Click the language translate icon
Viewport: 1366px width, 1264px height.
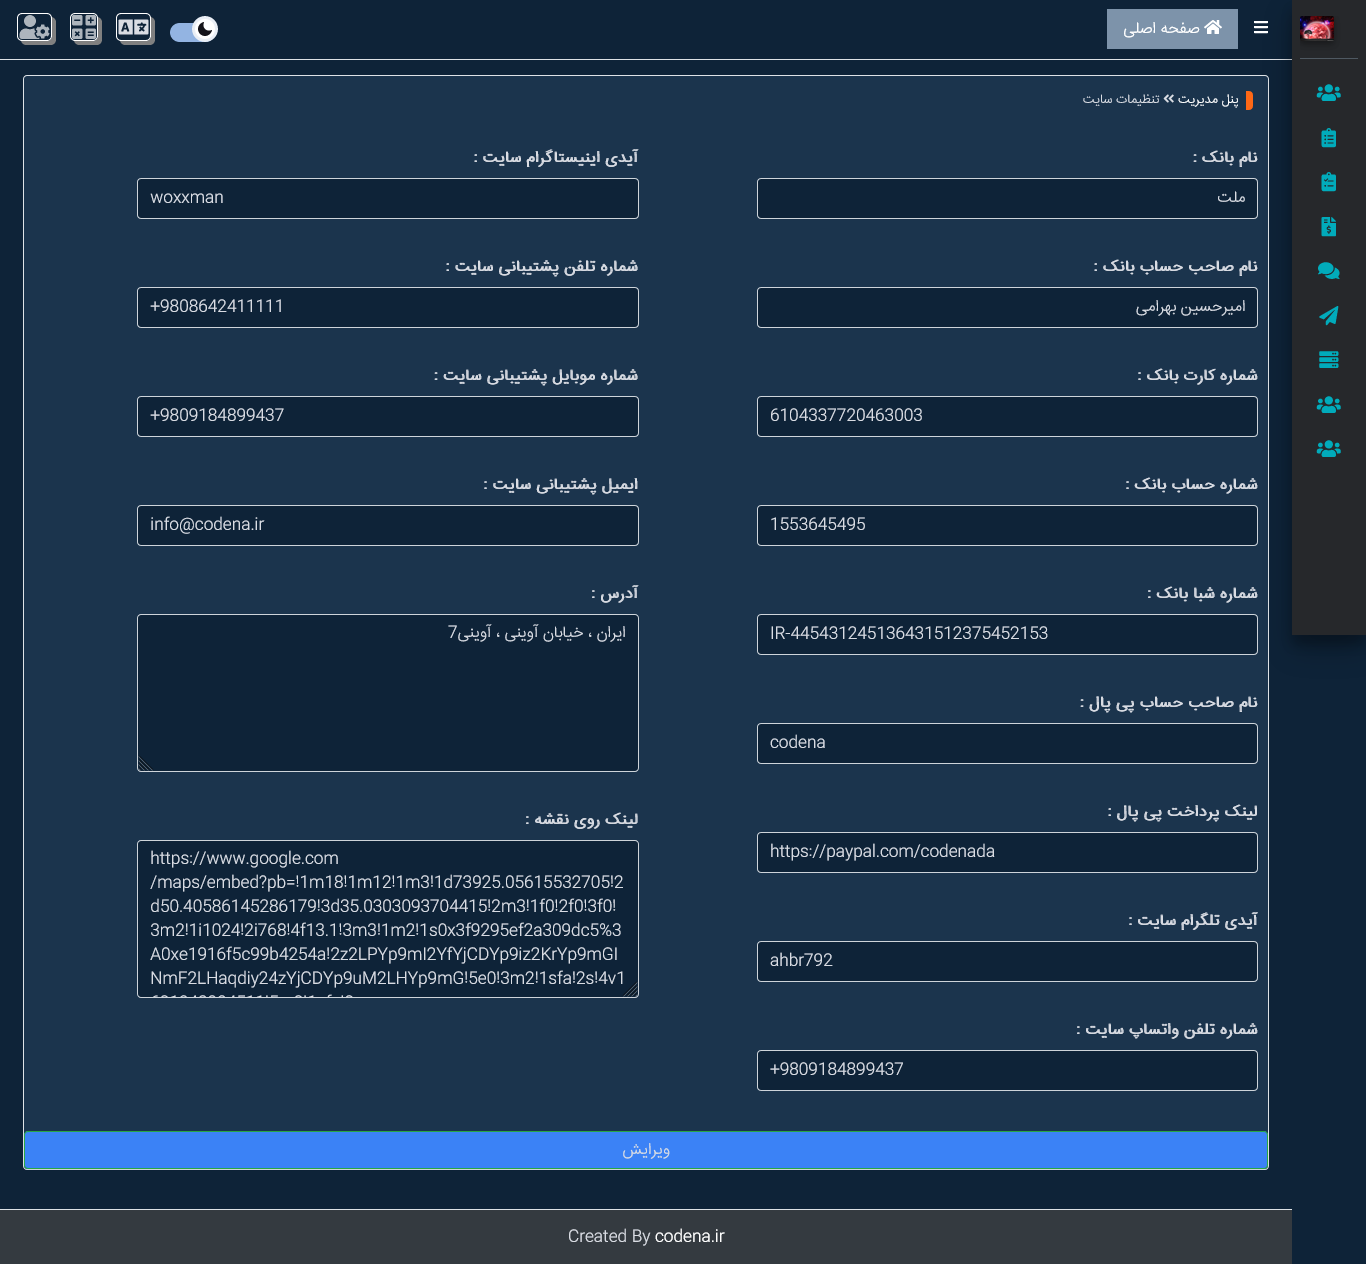pos(134,28)
